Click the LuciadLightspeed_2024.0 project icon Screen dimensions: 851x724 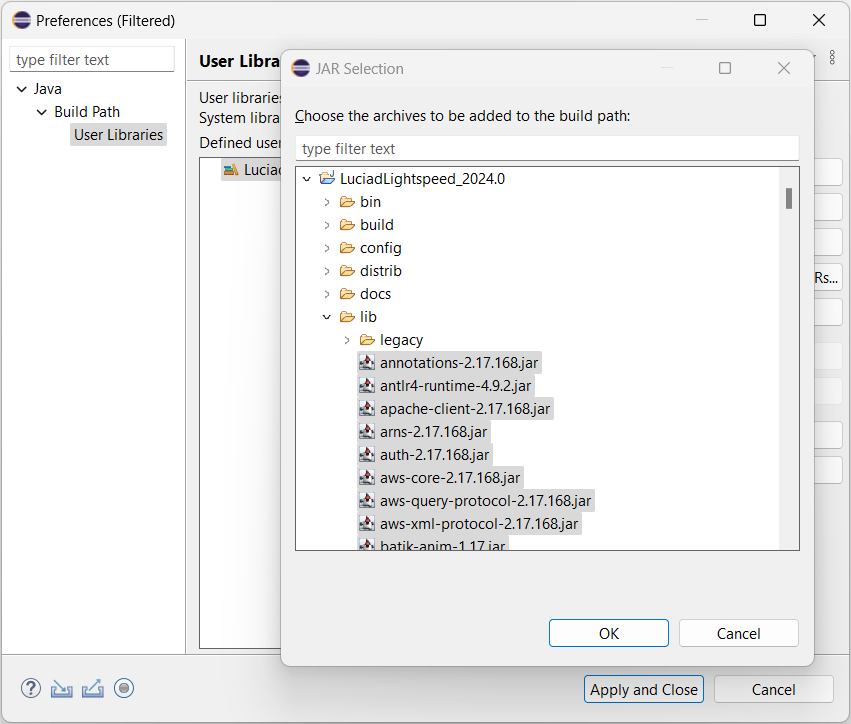(x=327, y=178)
